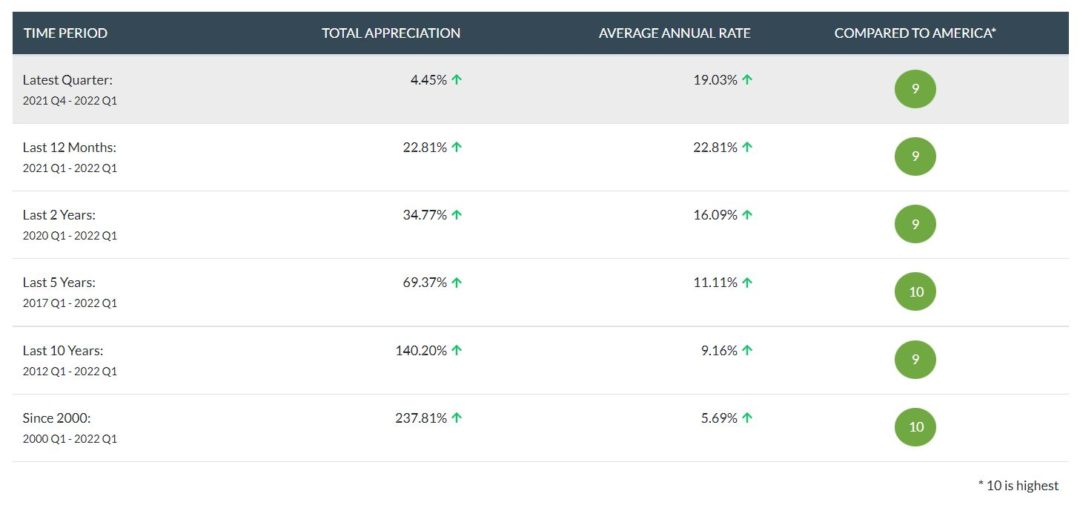Click the arrow icon beside 140.20%
This screenshot has height=508, width=1080.
(456, 351)
